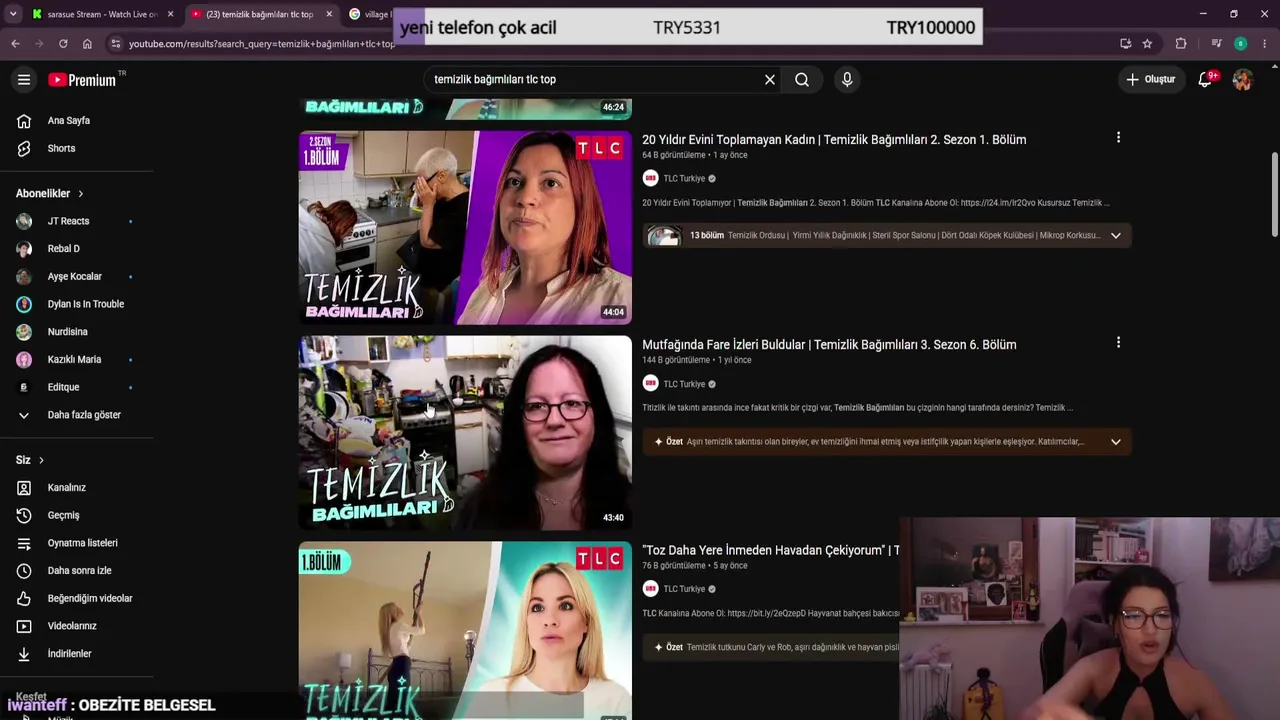This screenshot has width=1280, height=720.
Task: Reload the page in Chrome
Action: (x=63, y=44)
